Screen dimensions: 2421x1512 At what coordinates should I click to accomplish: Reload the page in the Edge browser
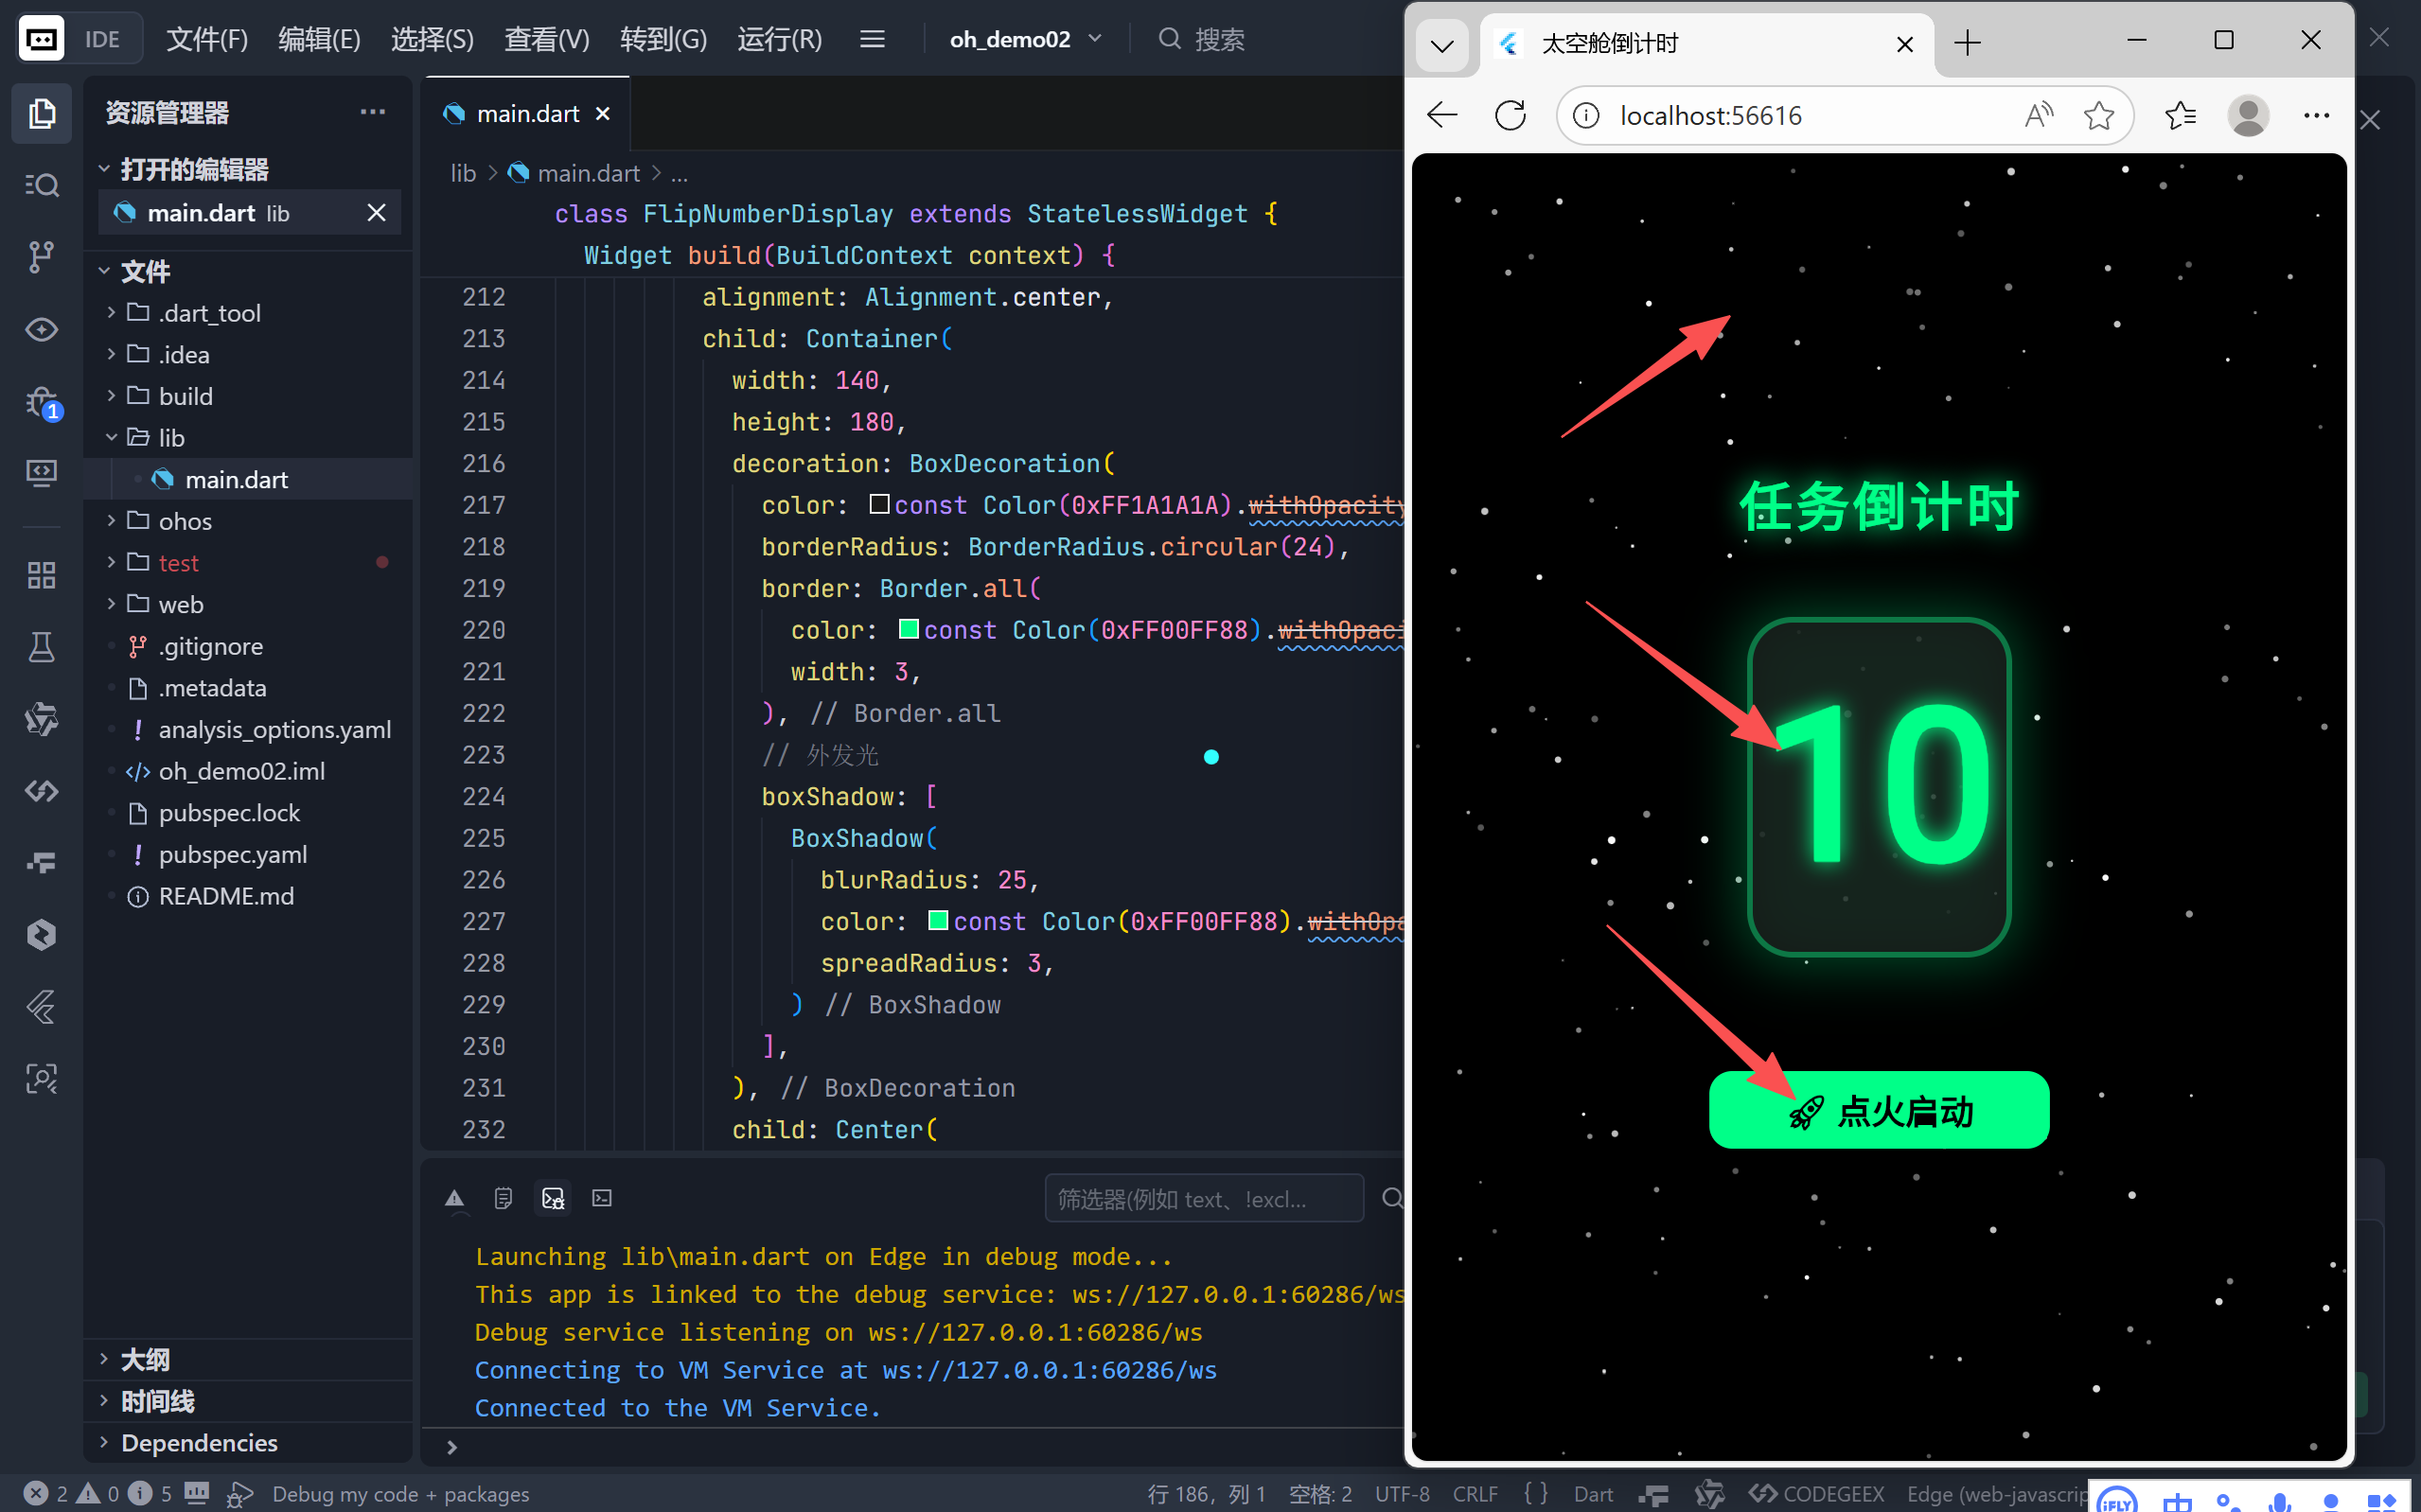pyautogui.click(x=1510, y=114)
